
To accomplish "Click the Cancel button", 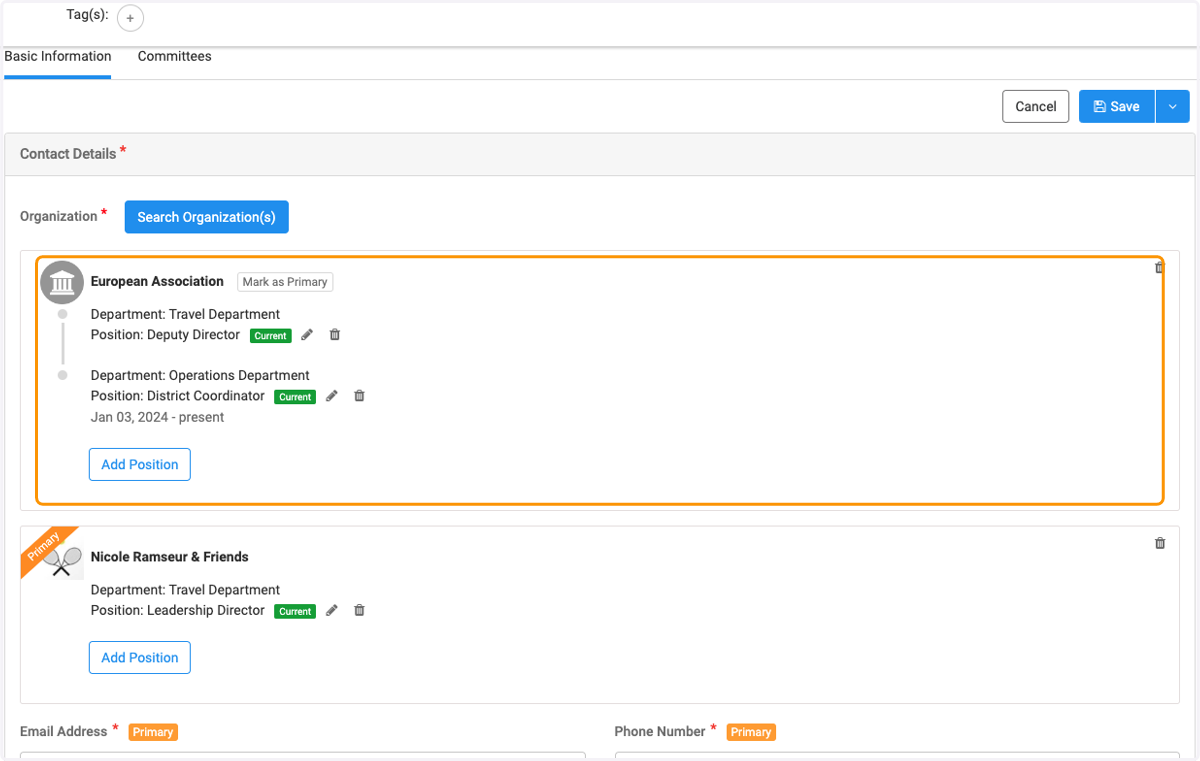I will click(1036, 107).
